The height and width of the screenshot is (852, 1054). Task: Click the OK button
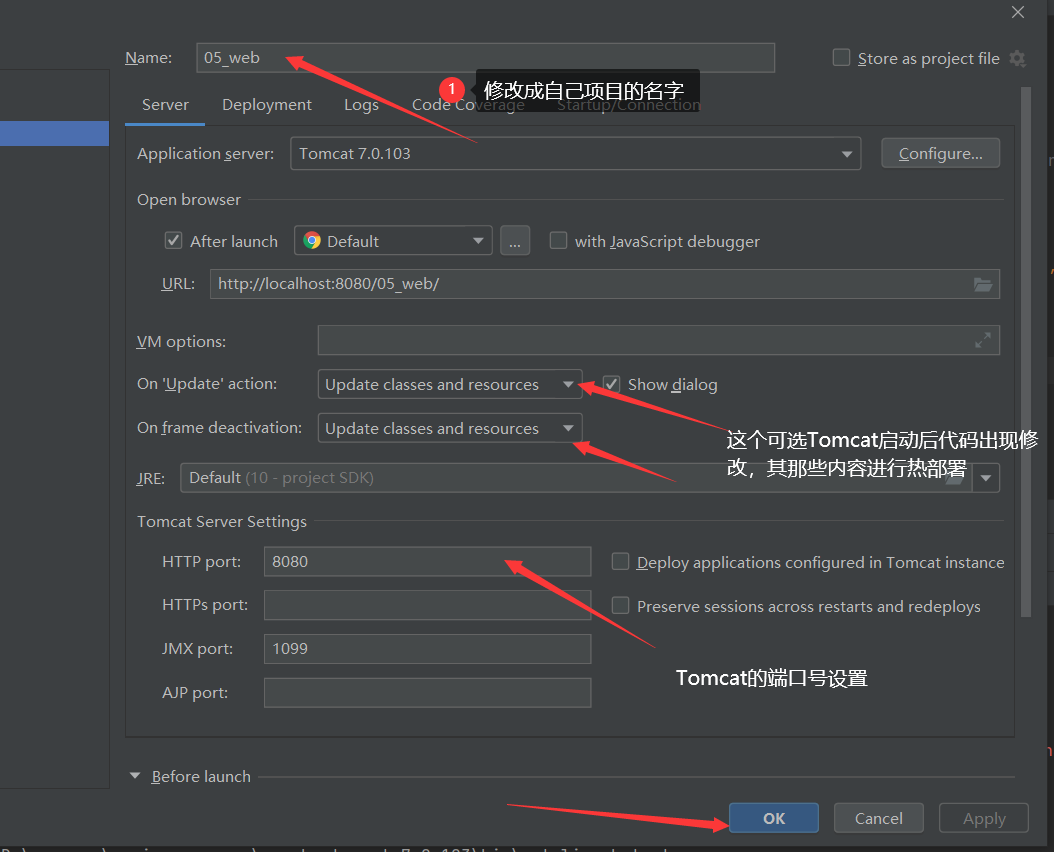point(774,818)
